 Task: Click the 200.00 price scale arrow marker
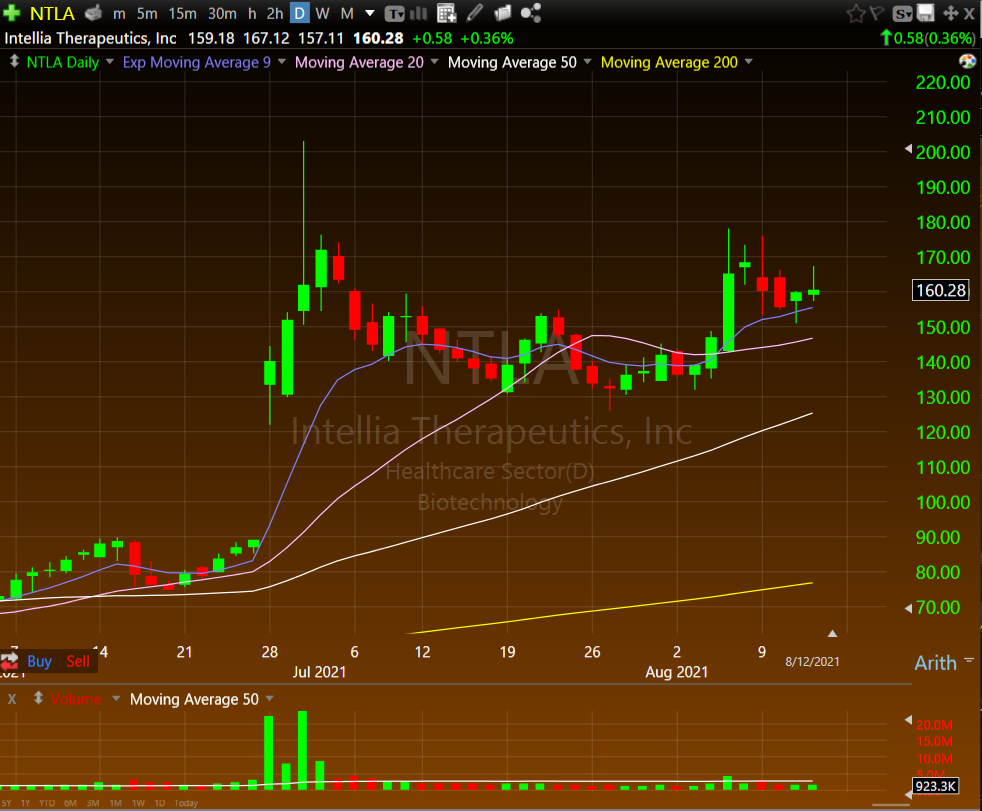908,149
